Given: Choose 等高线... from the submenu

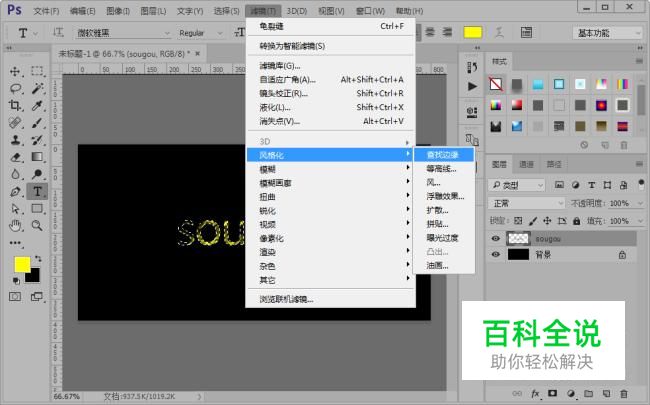Looking at the screenshot, I should point(444,169).
